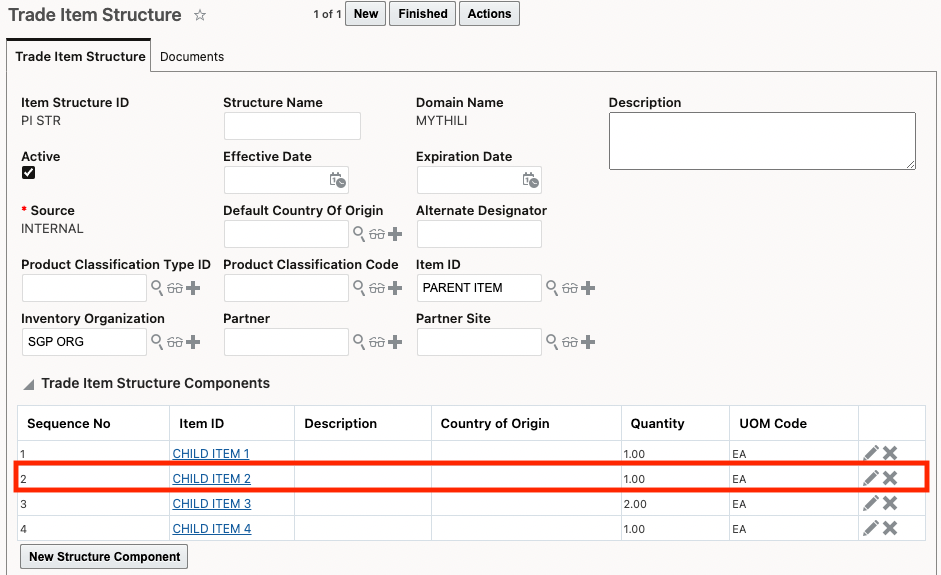
Task: Edit the CHILD ITEM 2 row
Action: 871,479
